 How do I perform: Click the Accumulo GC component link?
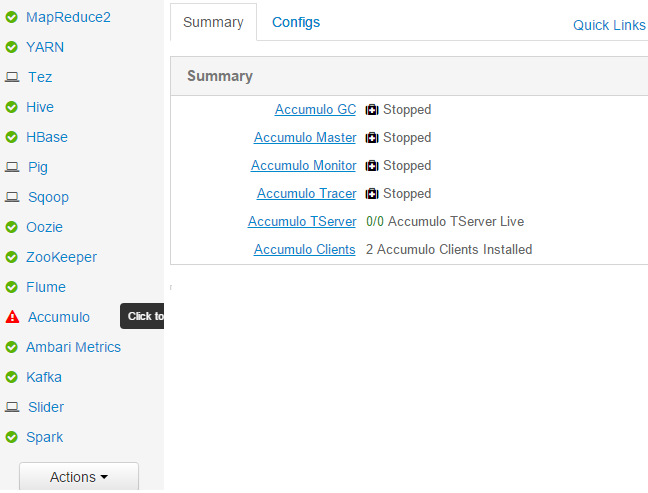315,109
